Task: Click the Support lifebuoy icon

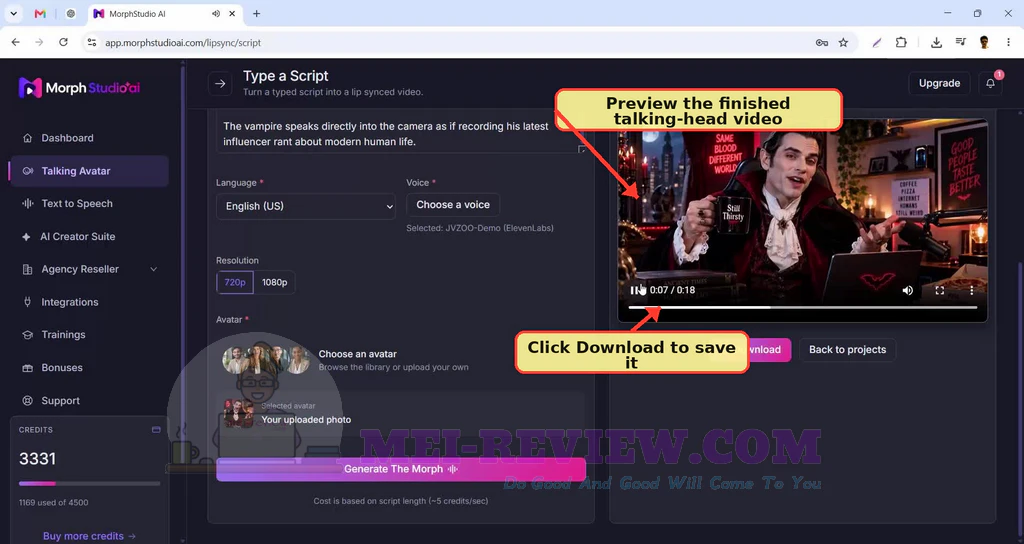Action: (27, 401)
